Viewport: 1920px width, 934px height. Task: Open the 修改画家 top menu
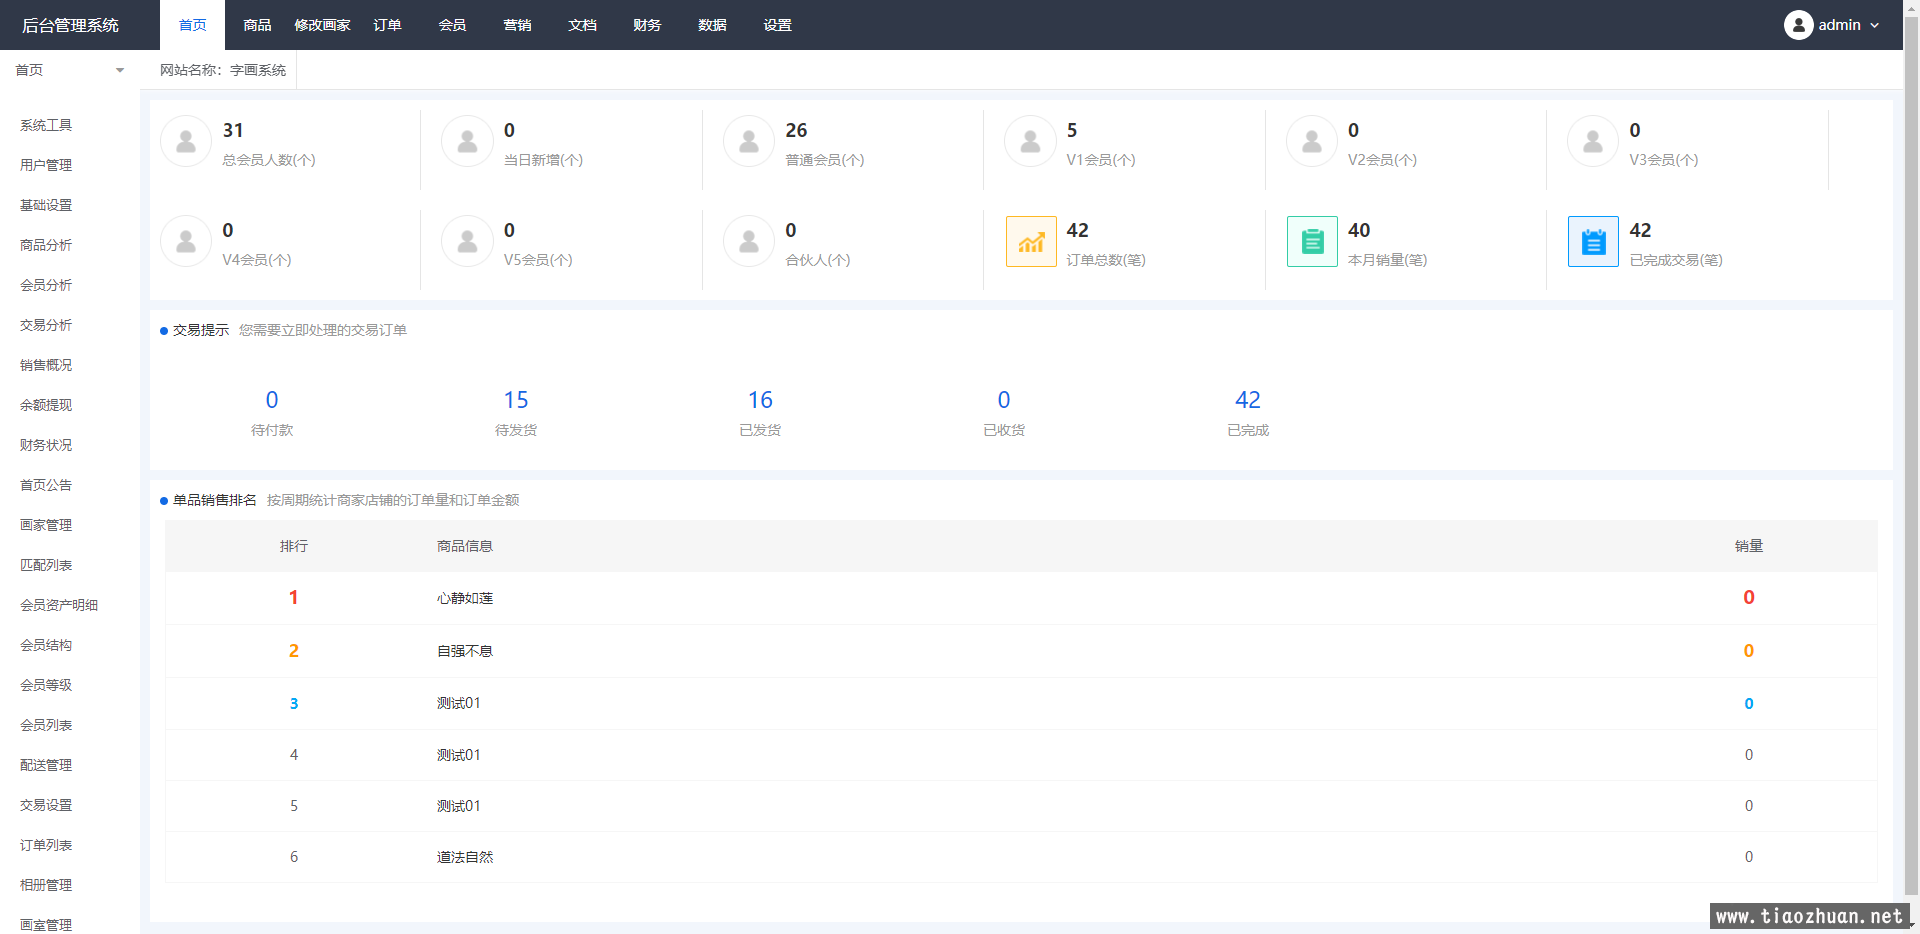pyautogui.click(x=322, y=25)
